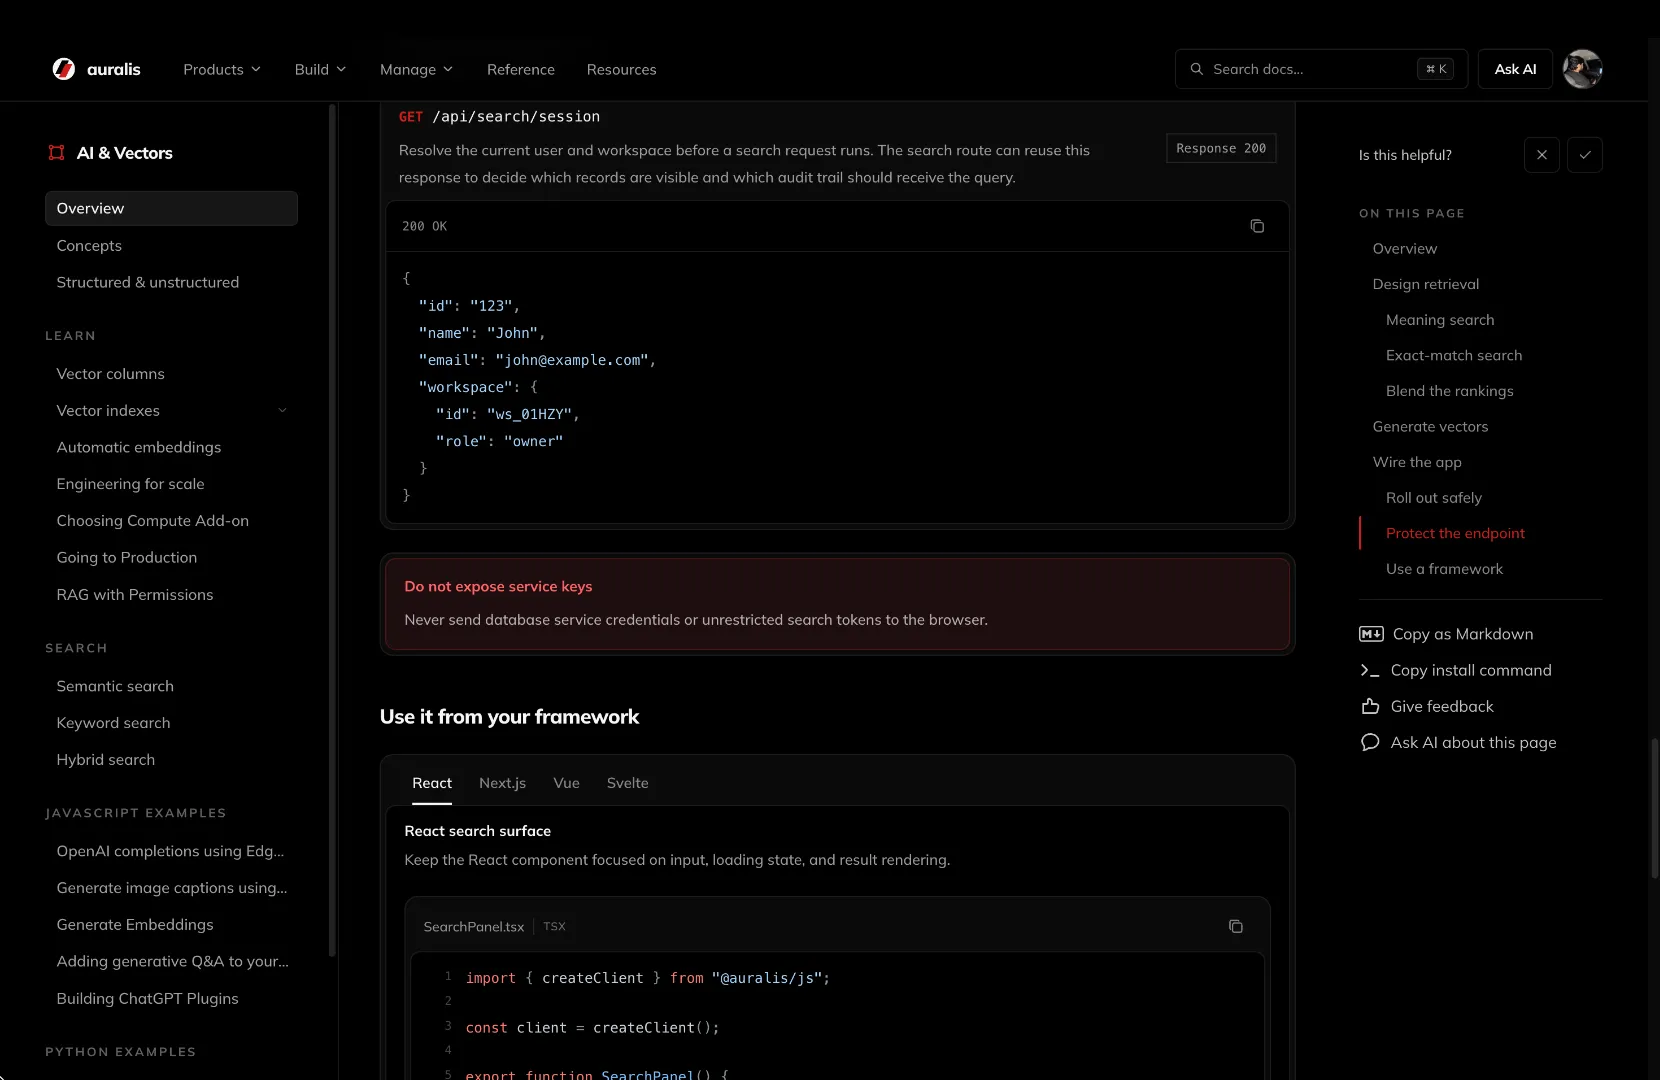Copy the 200 OK response JSON

tap(1257, 226)
